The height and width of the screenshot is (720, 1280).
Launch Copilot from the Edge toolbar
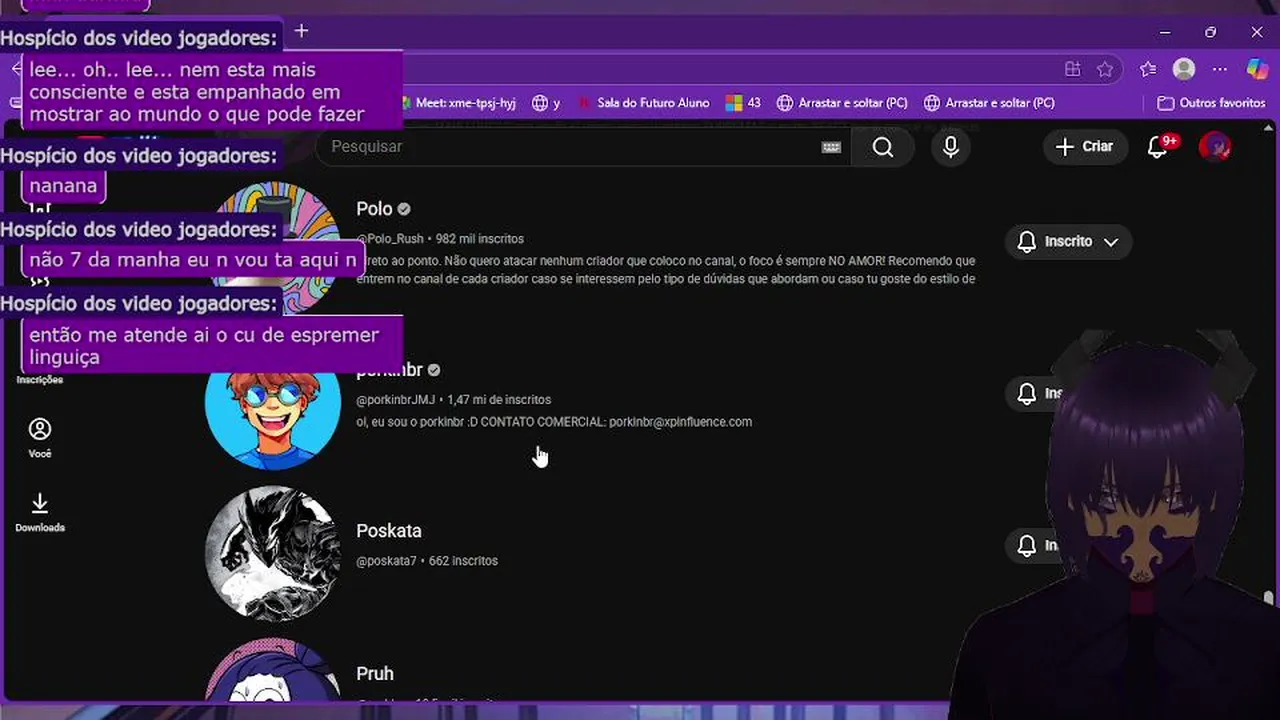click(x=1257, y=69)
